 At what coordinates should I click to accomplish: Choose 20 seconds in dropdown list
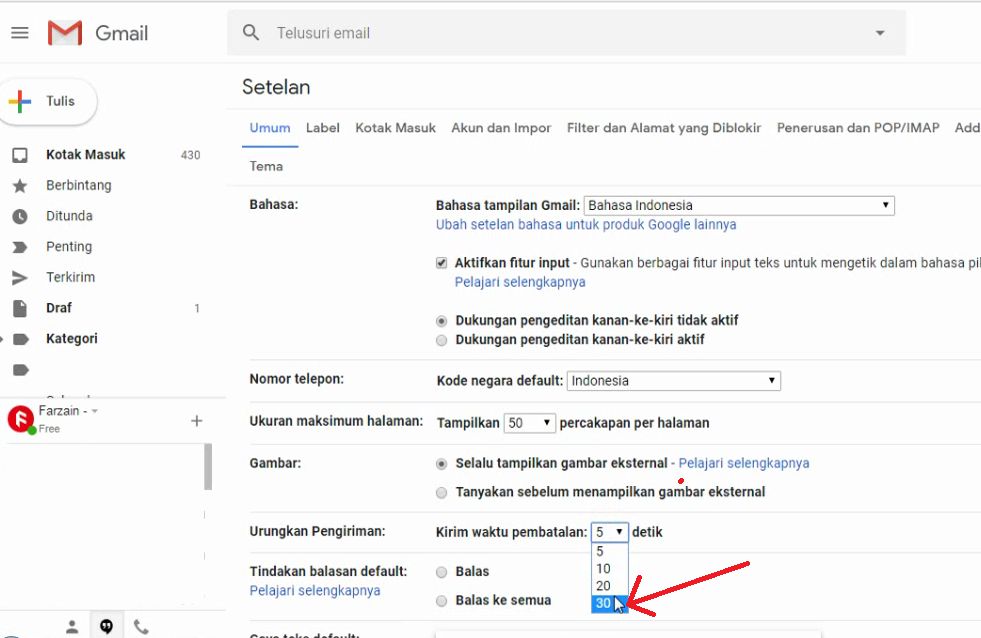609,586
